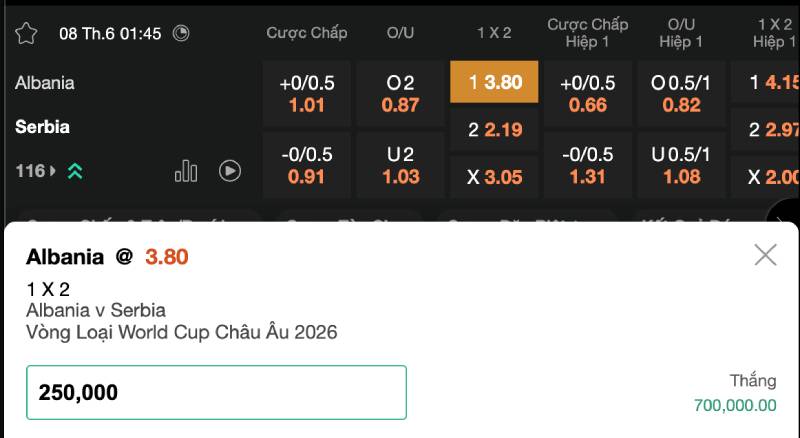
Task: Select first half O 0.5/1 at 0.82
Action: tap(681, 93)
